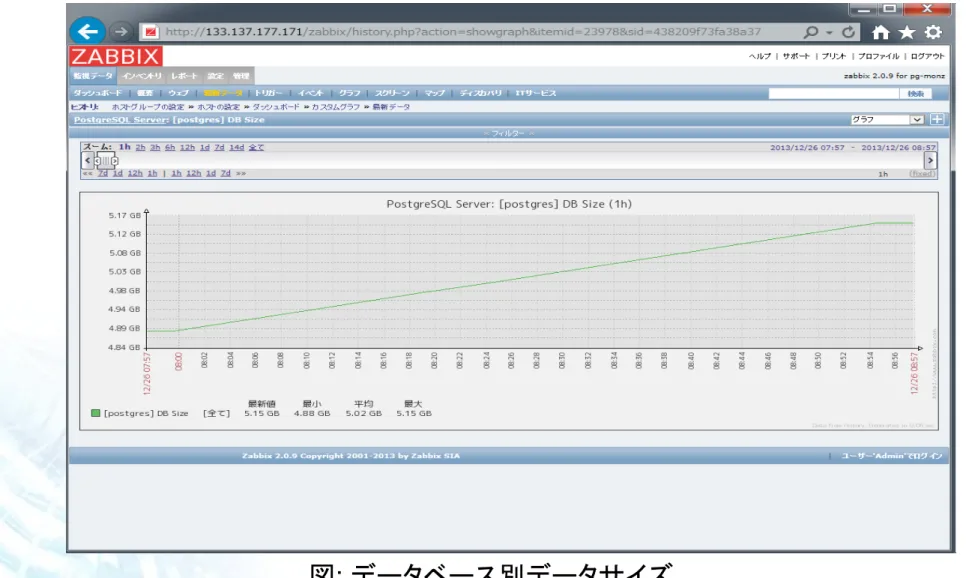Screen dimensions: 966x578
Task: Open history link ホストの設定
Action: click(218, 107)
